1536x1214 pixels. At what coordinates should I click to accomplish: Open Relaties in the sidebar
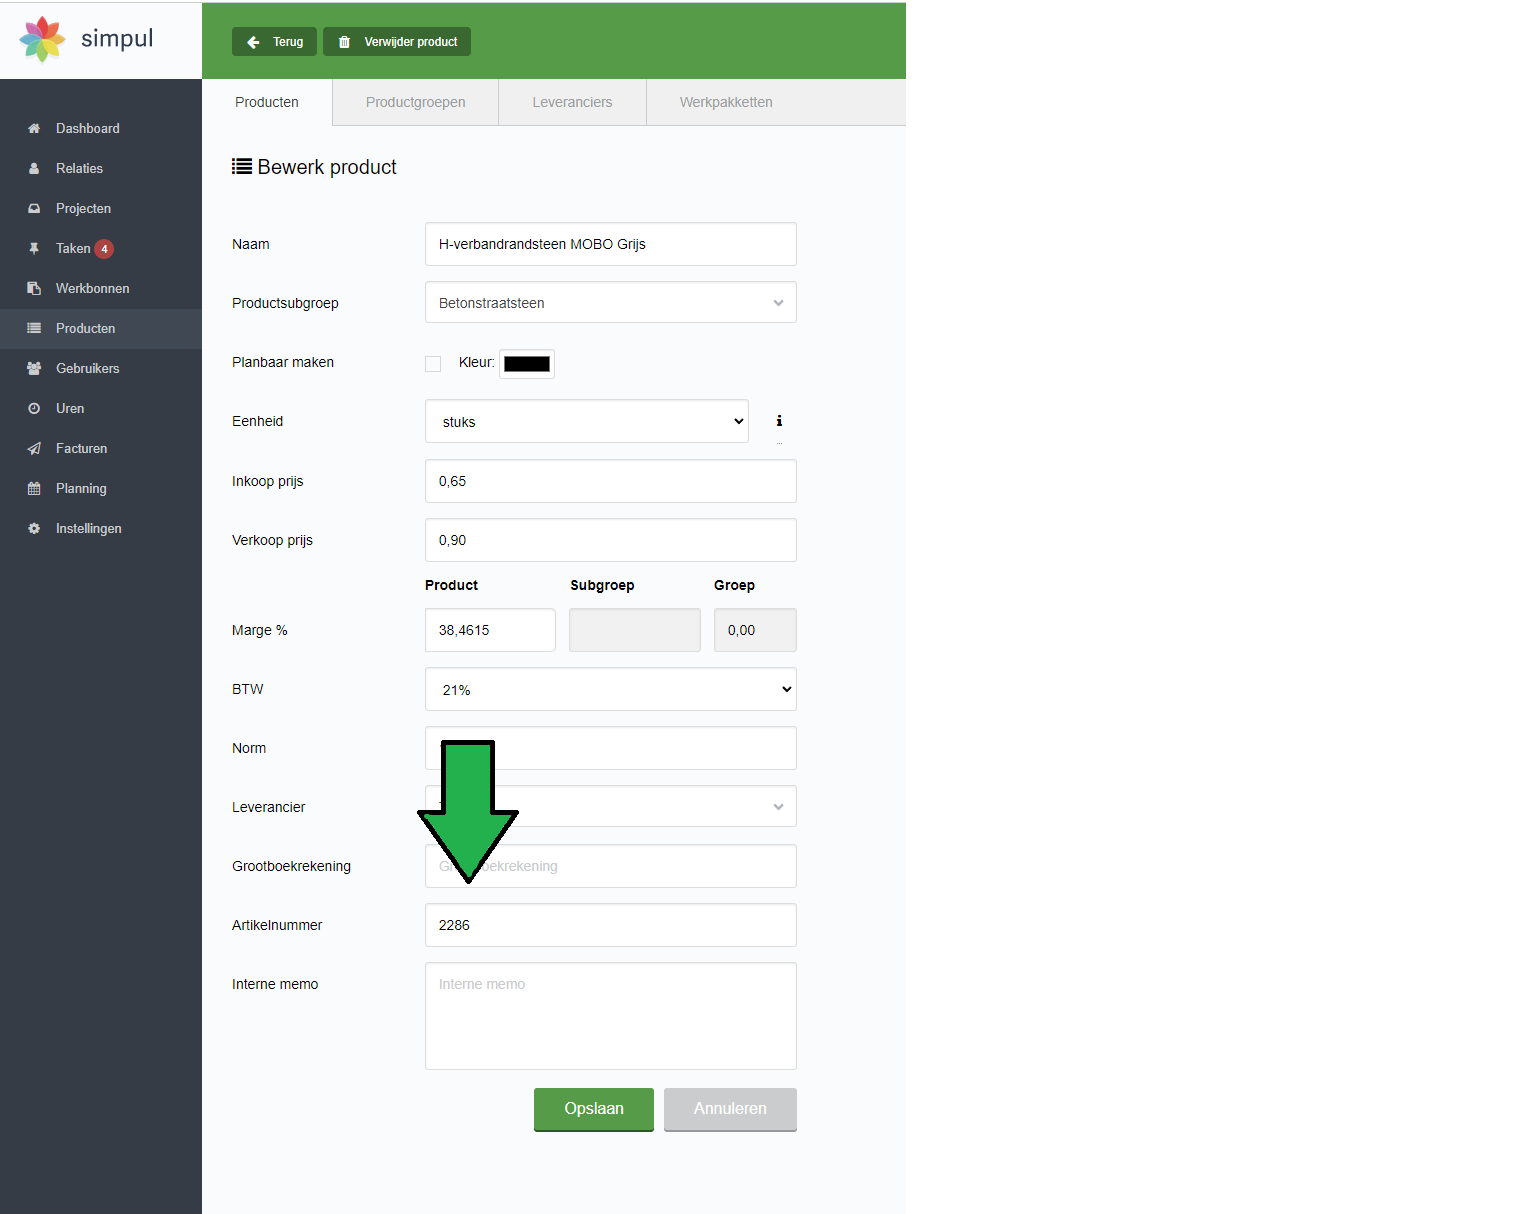click(x=101, y=168)
